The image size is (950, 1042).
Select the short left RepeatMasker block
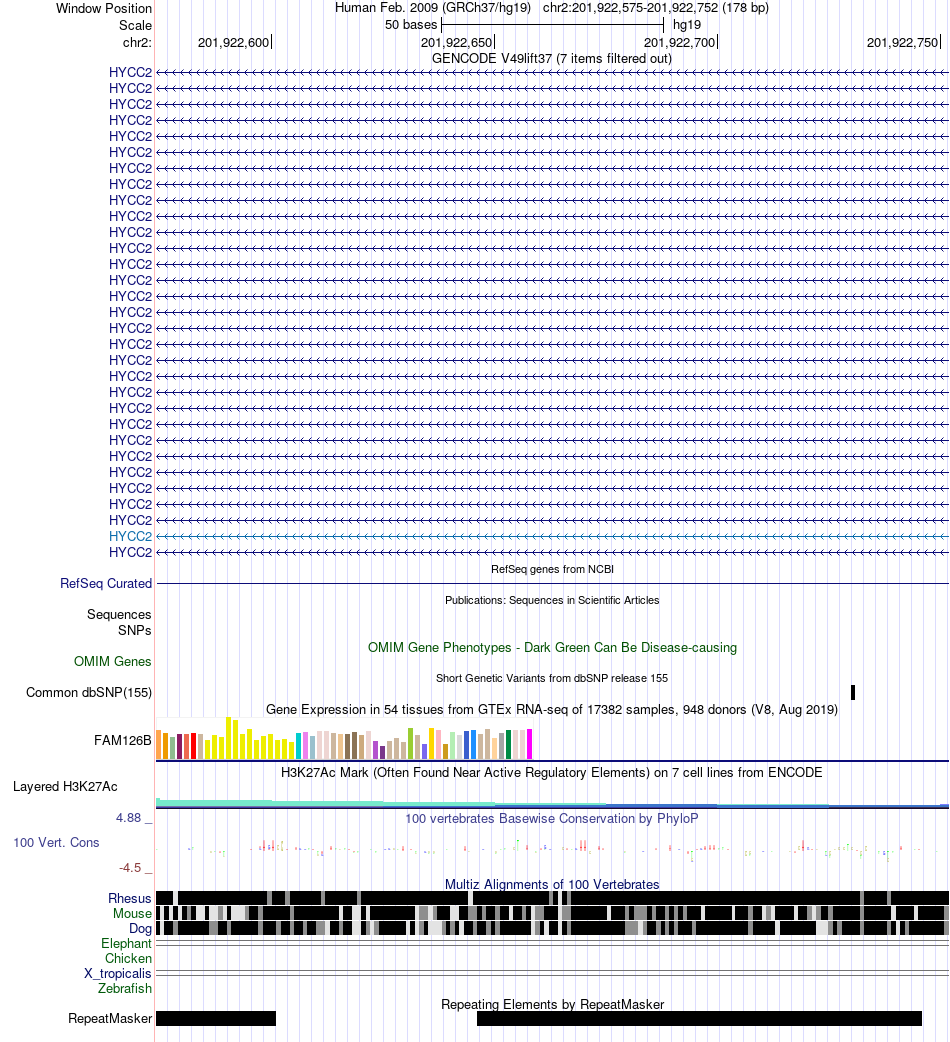click(216, 1019)
